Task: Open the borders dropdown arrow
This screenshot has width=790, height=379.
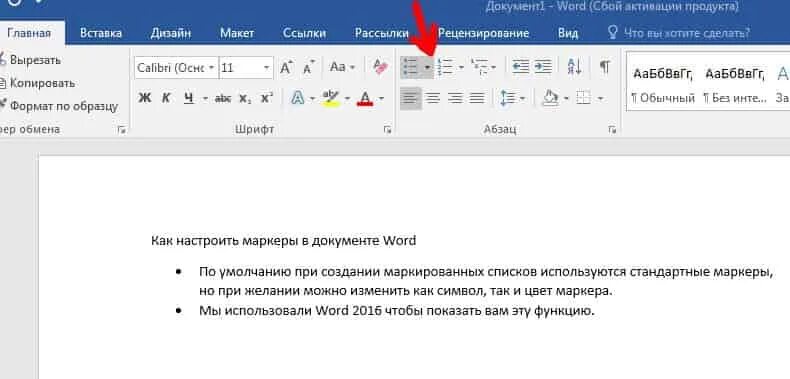Action: pyautogui.click(x=600, y=98)
